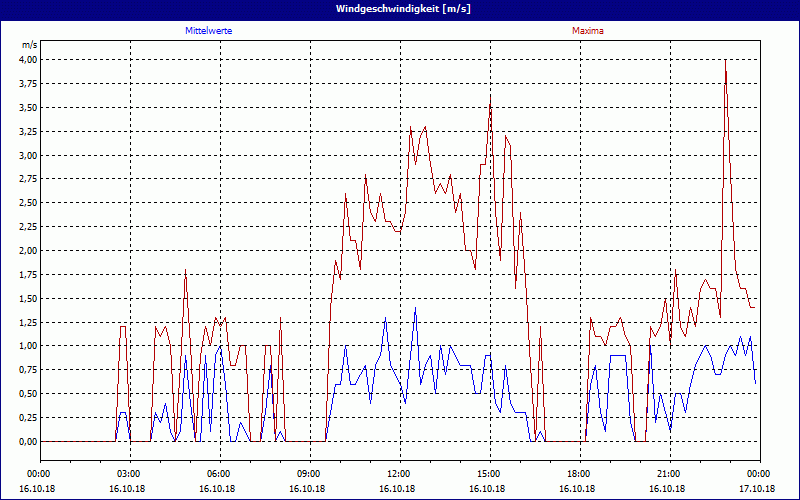Click the 3,00 y-axis value label
Screen dimensions: 800x500
coord(27,155)
